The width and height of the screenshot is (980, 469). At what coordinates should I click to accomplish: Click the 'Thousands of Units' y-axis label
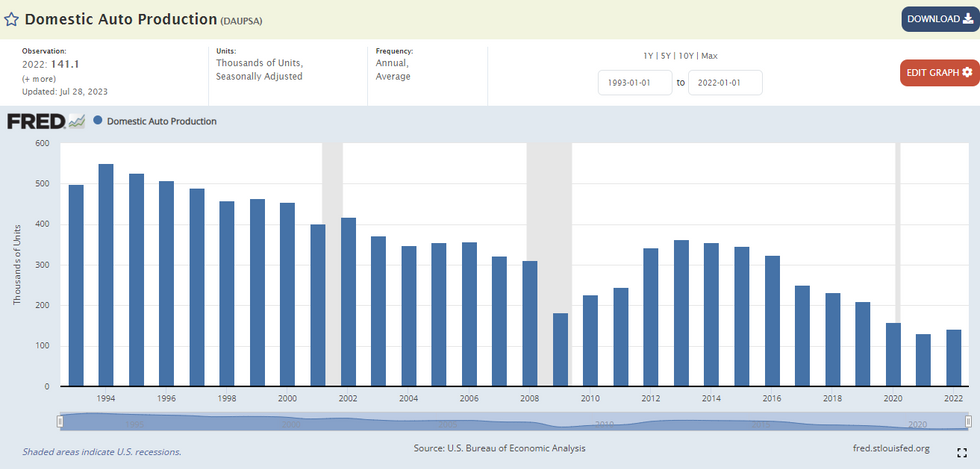17,265
